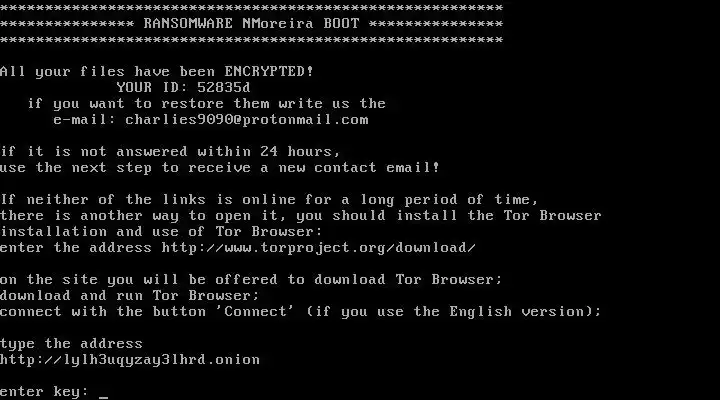Click the 'All your files have been ENCRYPTED!' line
The width and height of the screenshot is (720, 400).
(157, 72)
